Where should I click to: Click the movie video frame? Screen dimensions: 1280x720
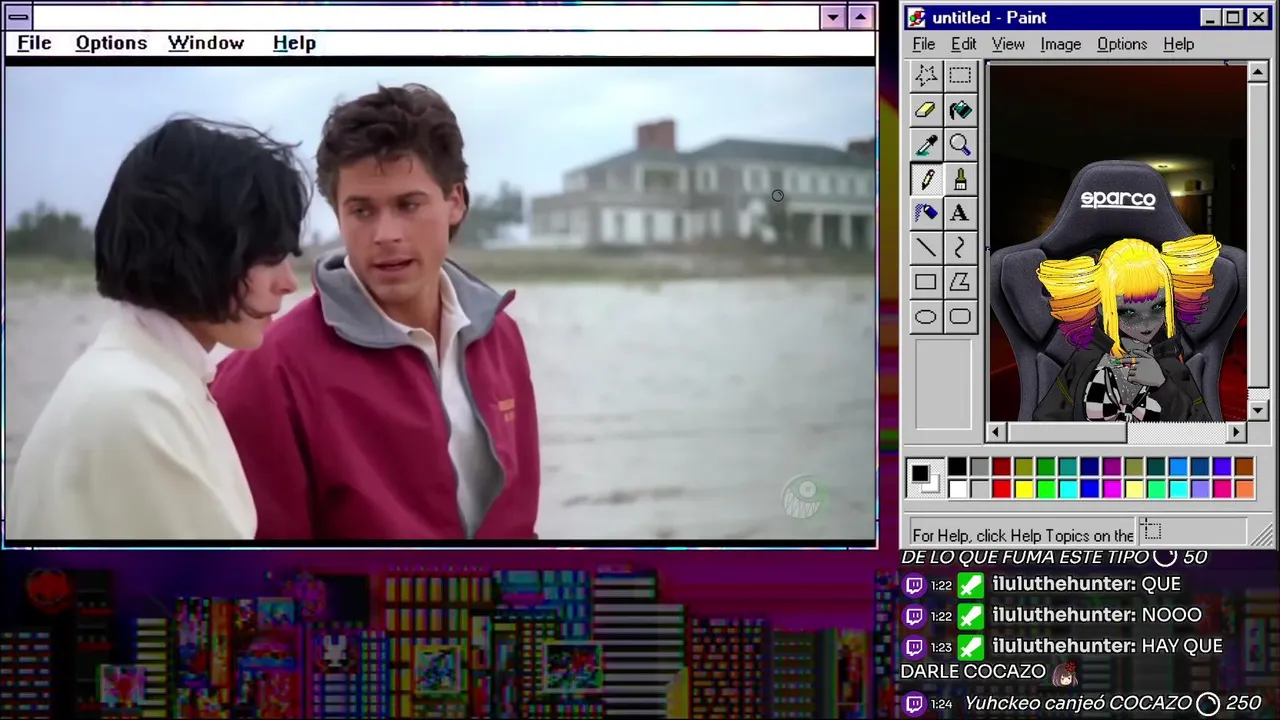point(440,303)
